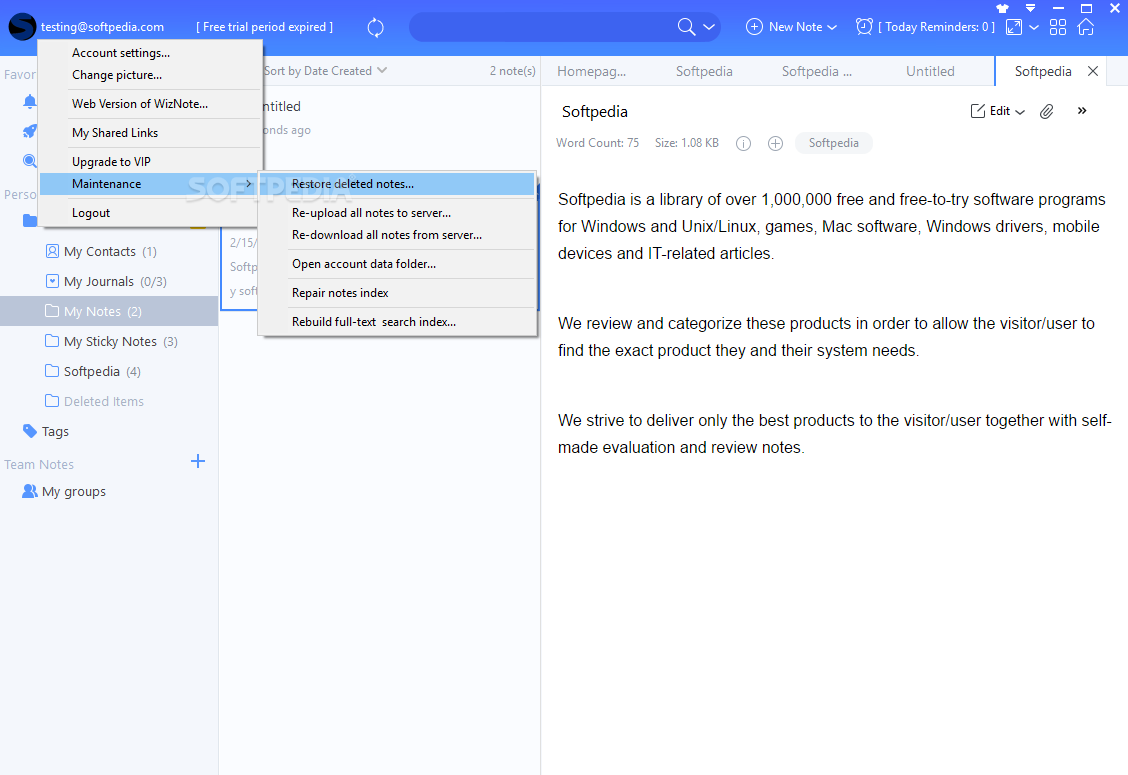Choose Restore deleted notes

coord(397,183)
